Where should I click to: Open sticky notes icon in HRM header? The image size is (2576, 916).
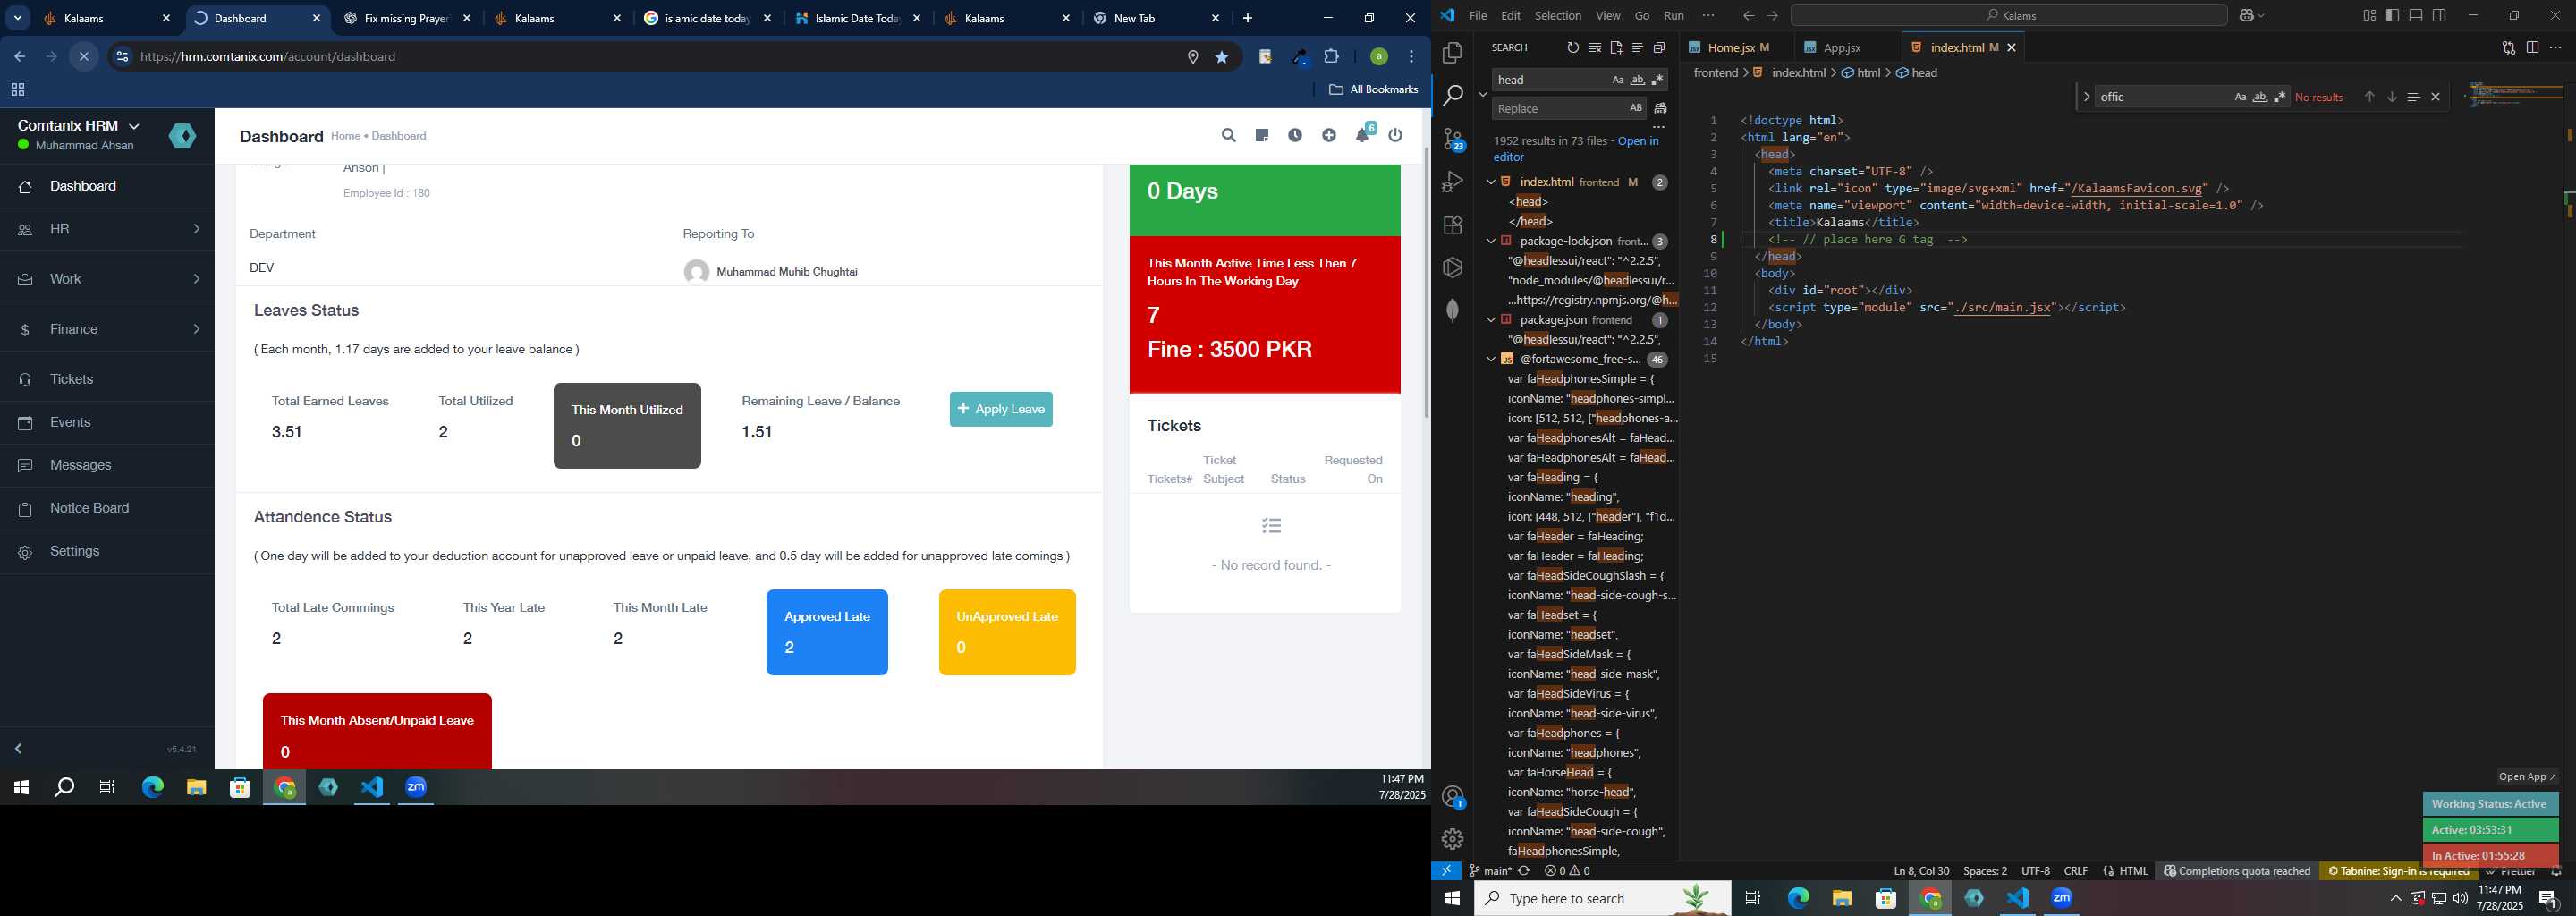point(1262,135)
